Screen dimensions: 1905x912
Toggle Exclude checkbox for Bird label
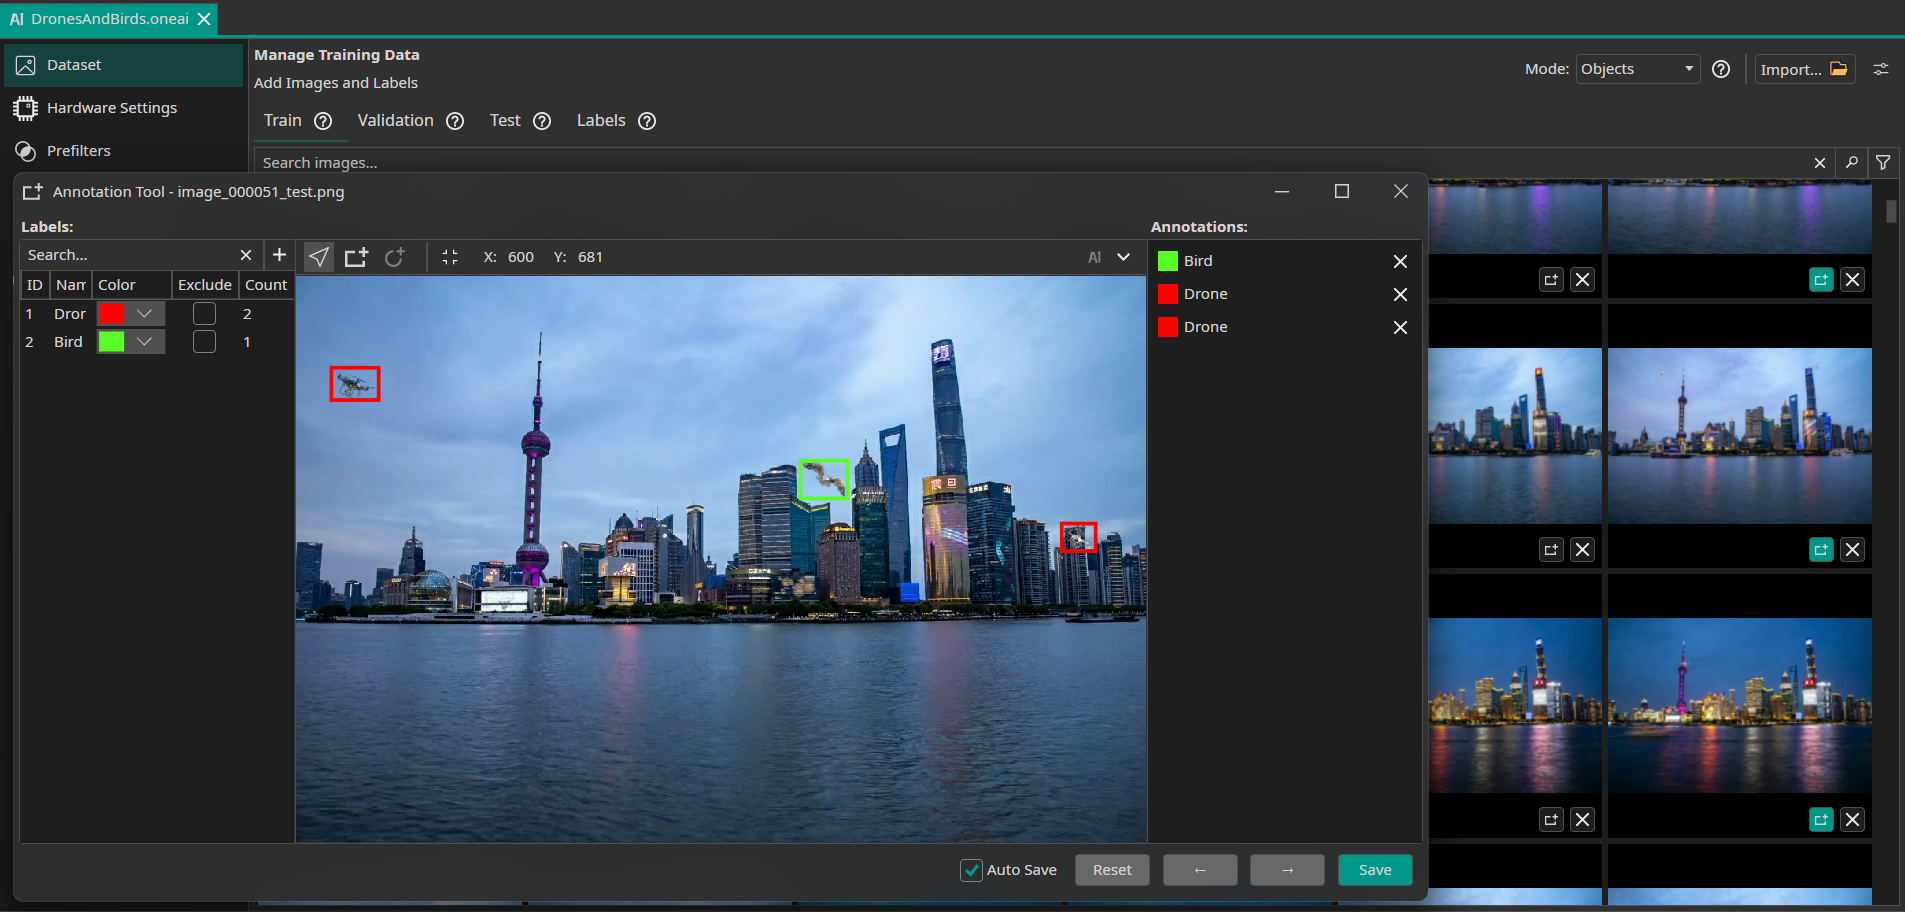(x=204, y=342)
